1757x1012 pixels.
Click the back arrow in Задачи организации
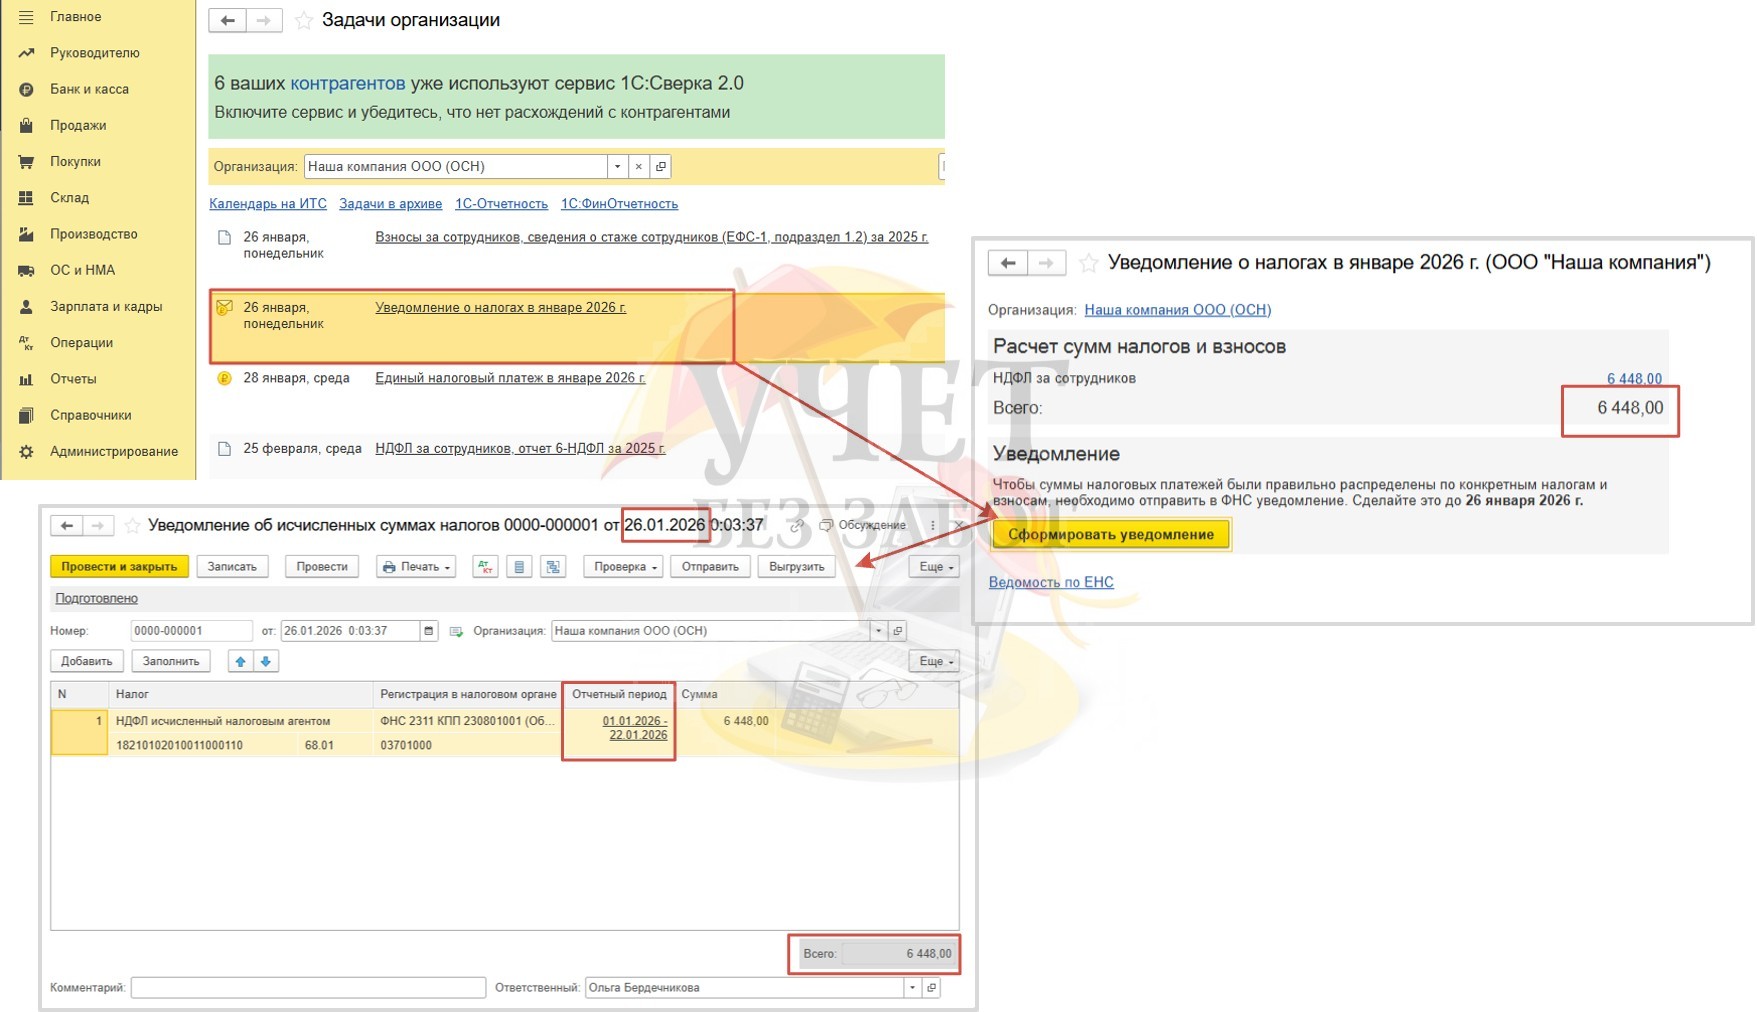[227, 20]
